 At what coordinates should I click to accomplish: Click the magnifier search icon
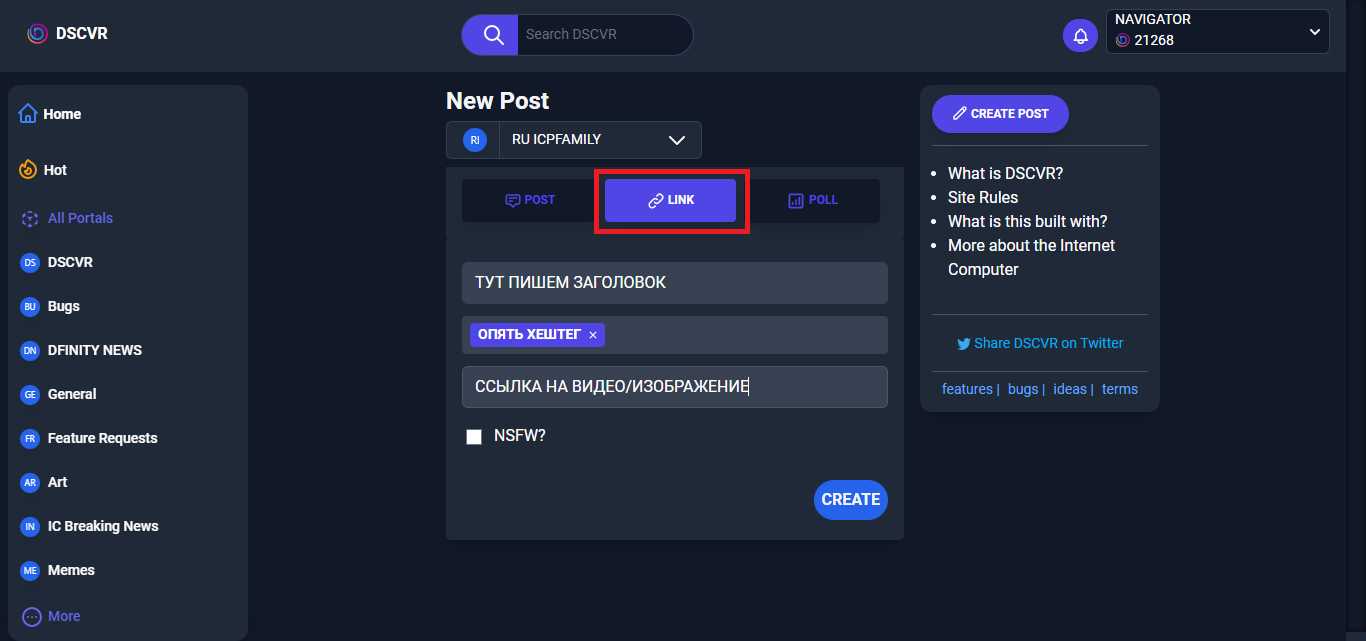(492, 35)
